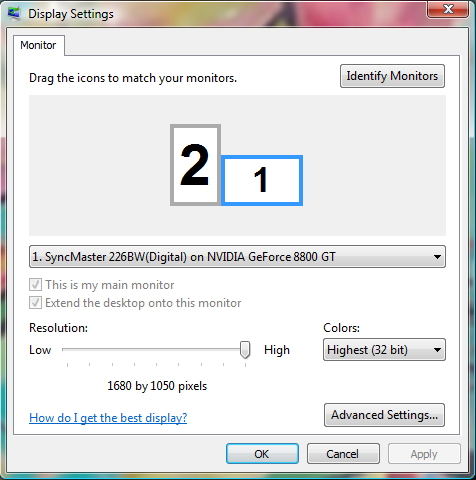Select monitor 1 icon in layout area
Viewport: 476px width, 480px height.
[262, 180]
